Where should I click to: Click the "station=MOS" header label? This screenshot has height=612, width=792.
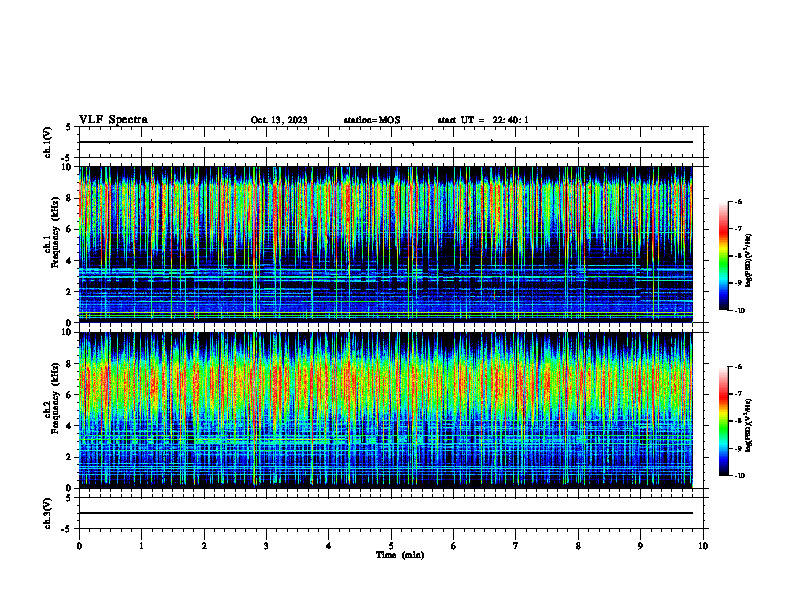[372, 120]
